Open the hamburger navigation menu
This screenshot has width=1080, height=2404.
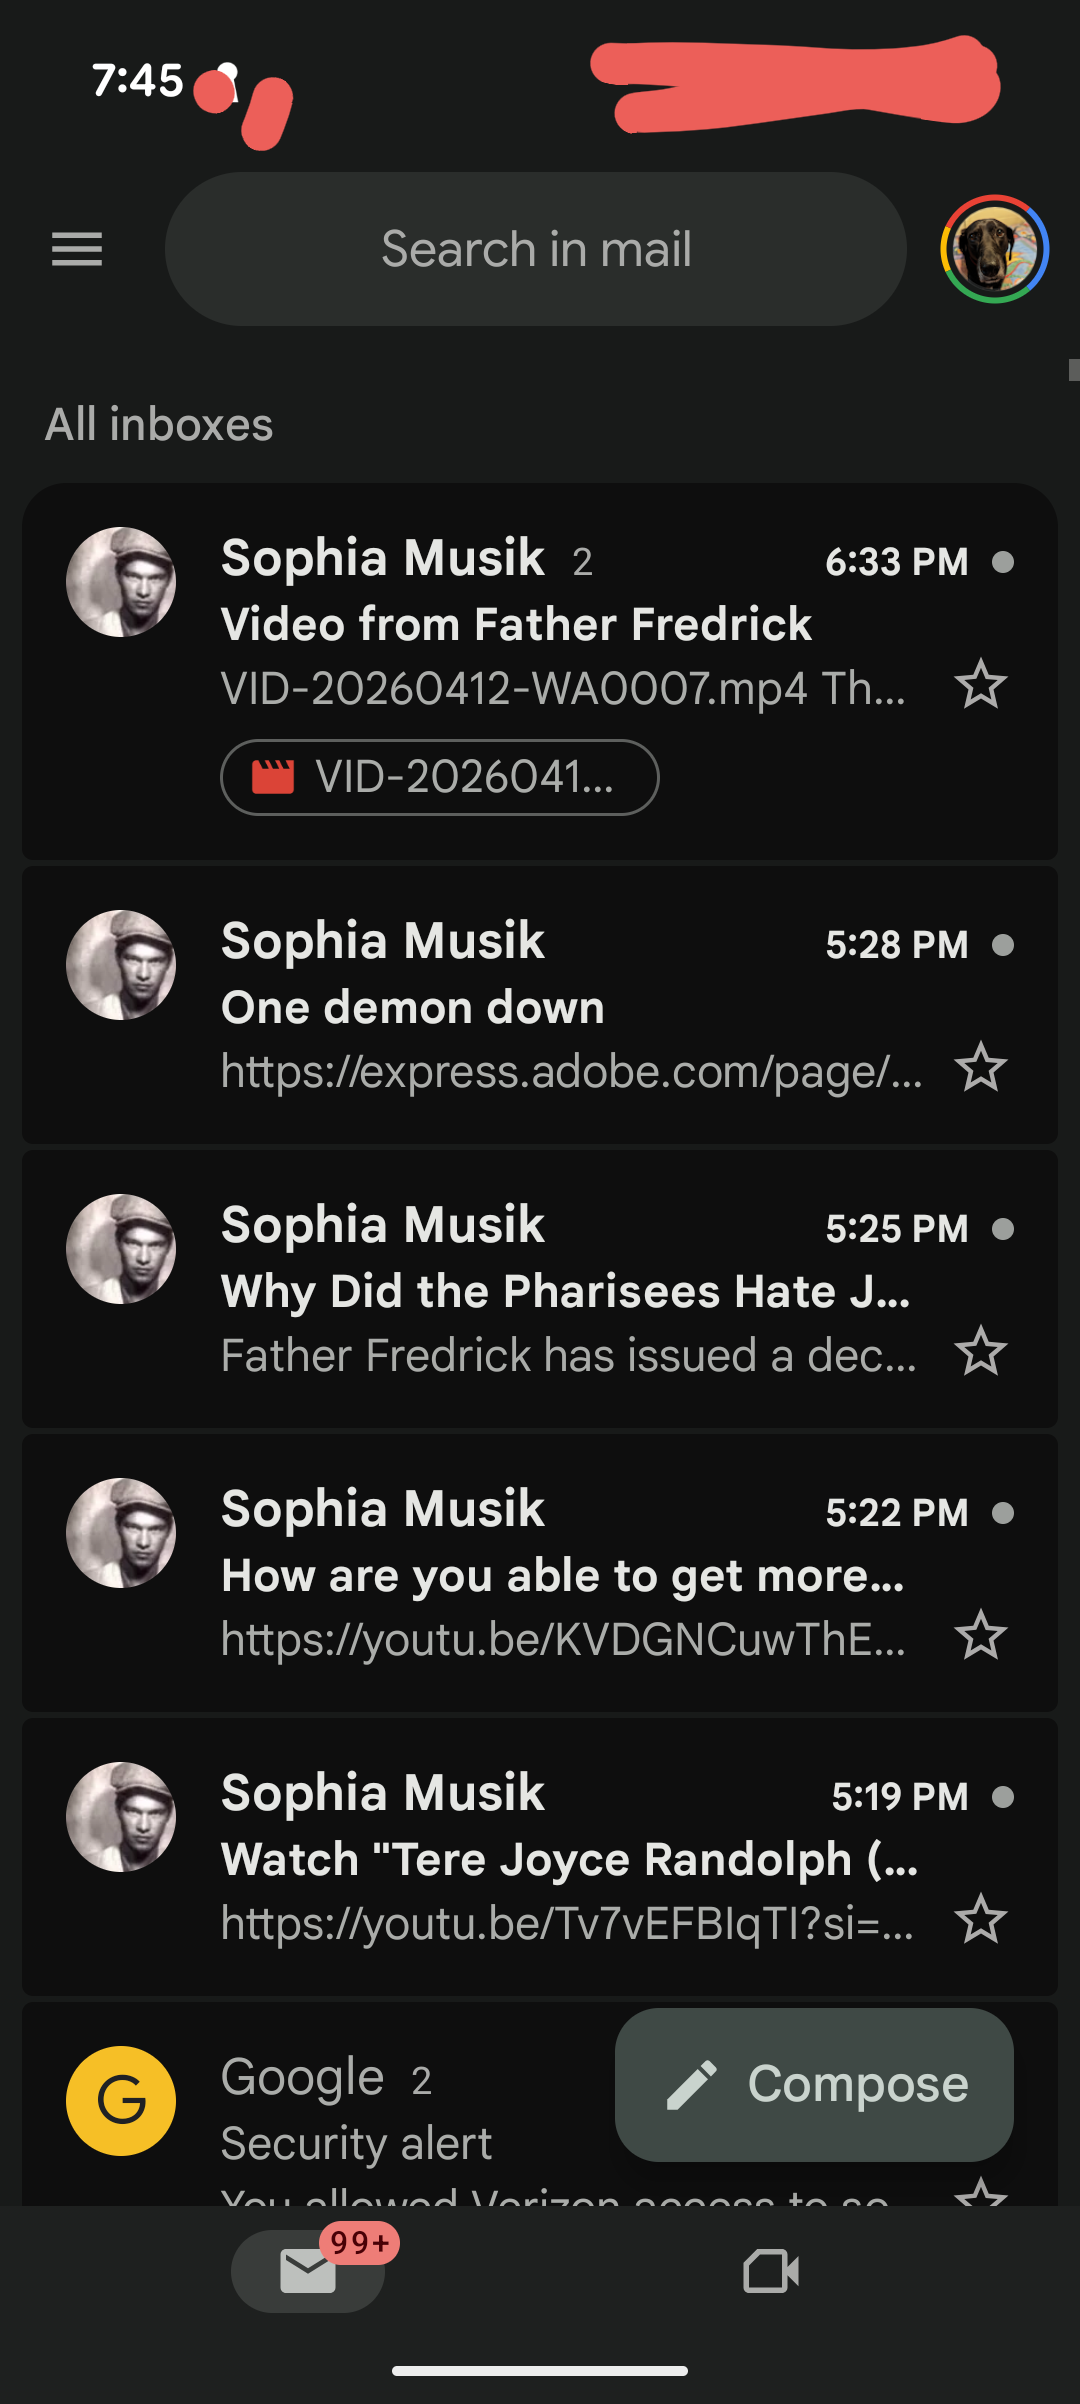(x=77, y=249)
